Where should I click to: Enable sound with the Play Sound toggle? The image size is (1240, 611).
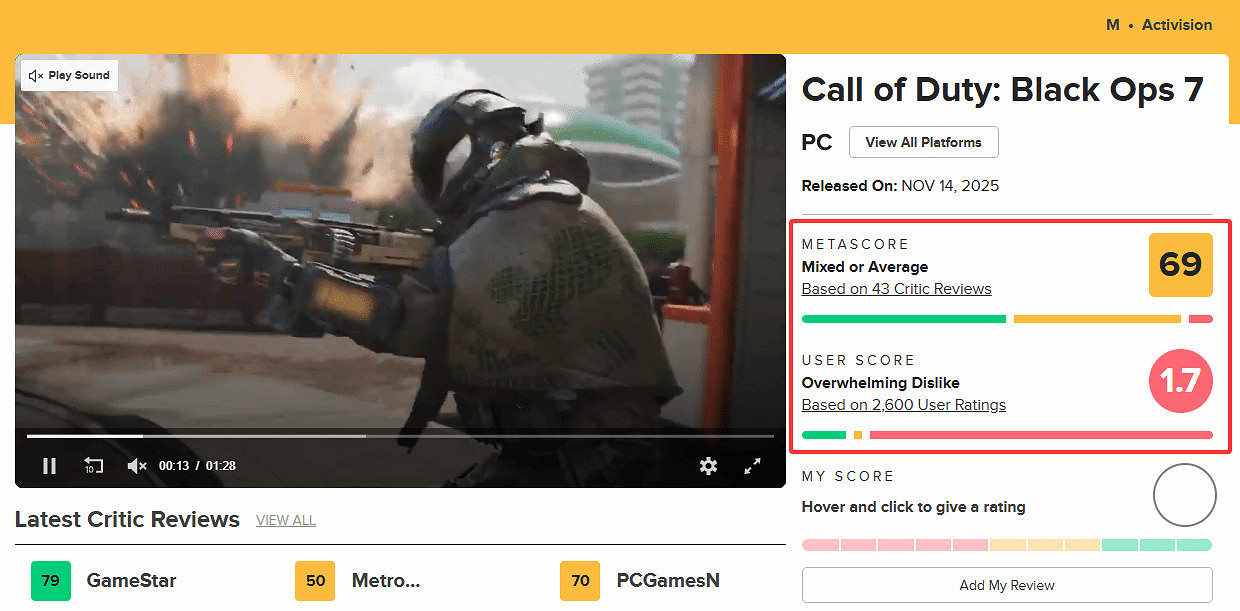(68, 75)
